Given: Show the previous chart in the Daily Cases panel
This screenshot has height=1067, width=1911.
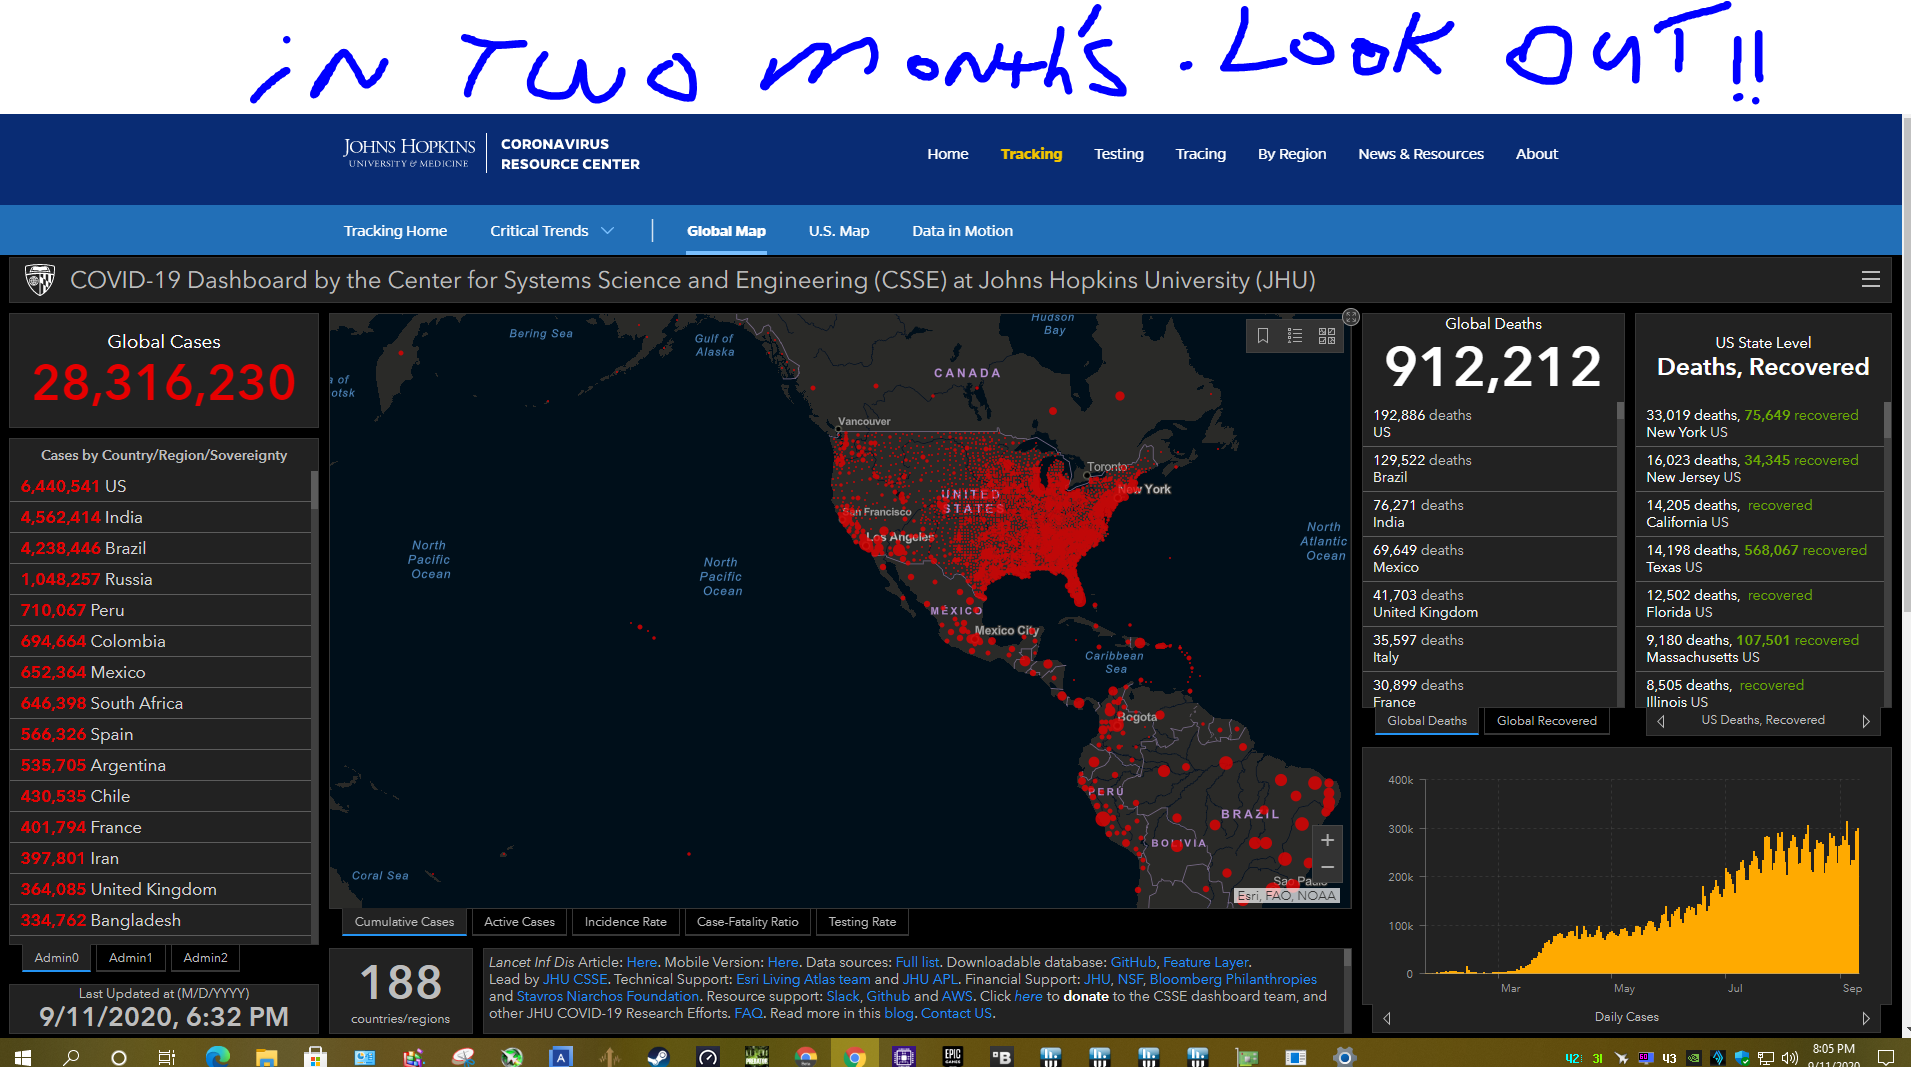Looking at the screenshot, I should 1387,1018.
